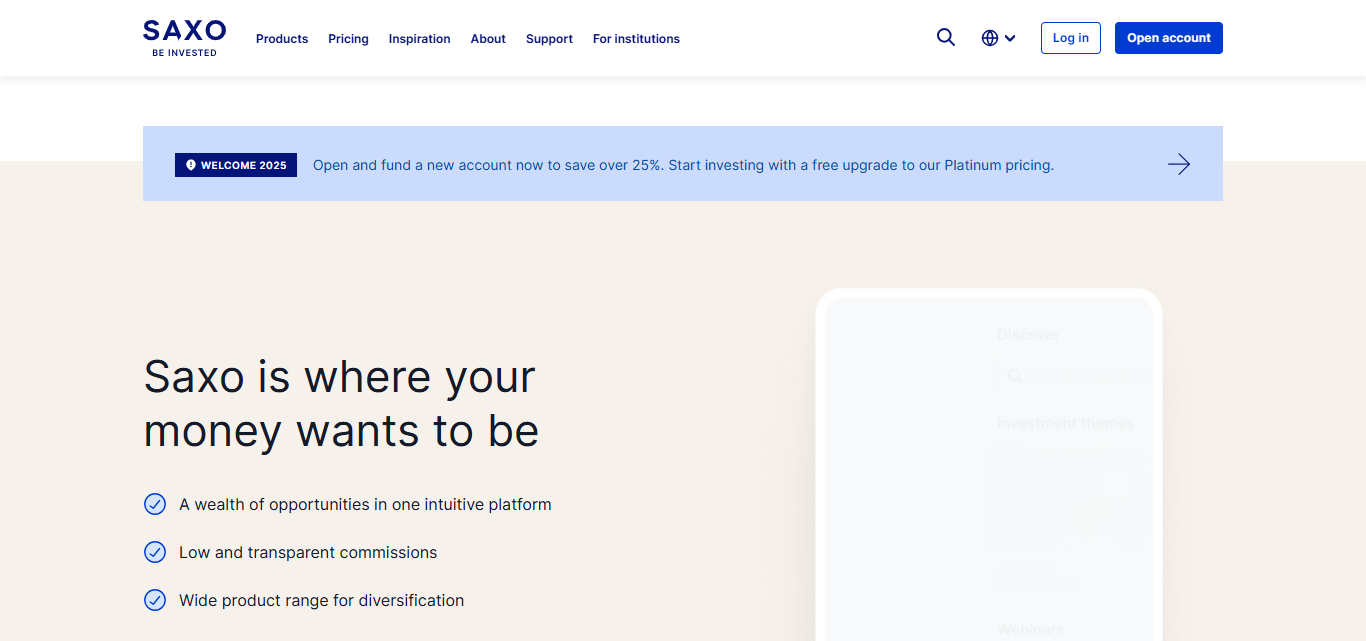Click the checkmark icon beside 'Wide product range'
The width and height of the screenshot is (1366, 641).
(x=155, y=600)
